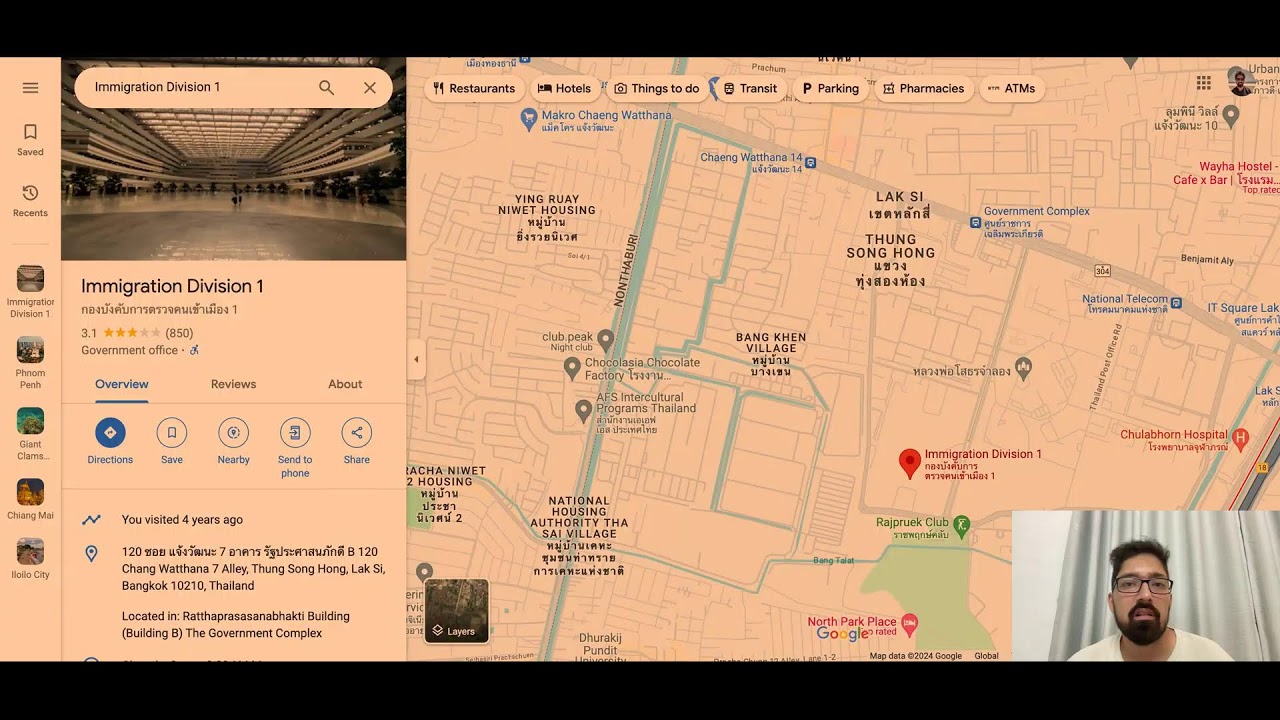This screenshot has height=720, width=1280.
Task: Click the search magnifier icon
Action: tap(326, 88)
